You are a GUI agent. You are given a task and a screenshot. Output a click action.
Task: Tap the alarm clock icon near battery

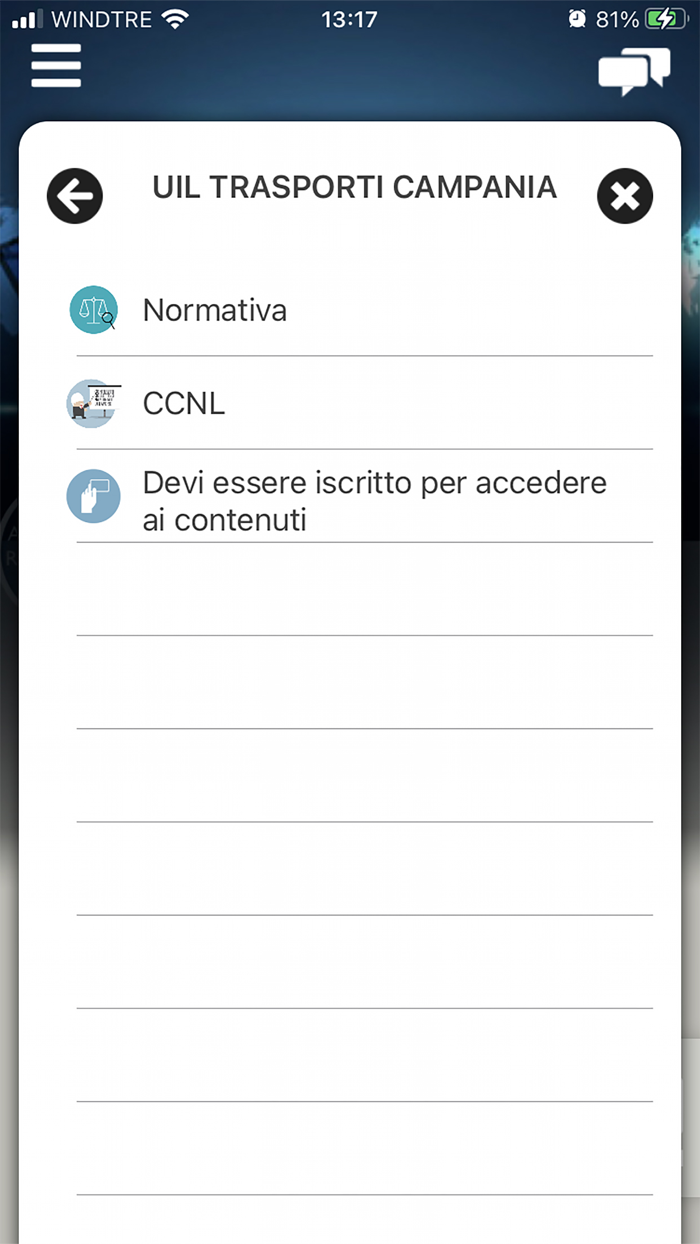[579, 17]
